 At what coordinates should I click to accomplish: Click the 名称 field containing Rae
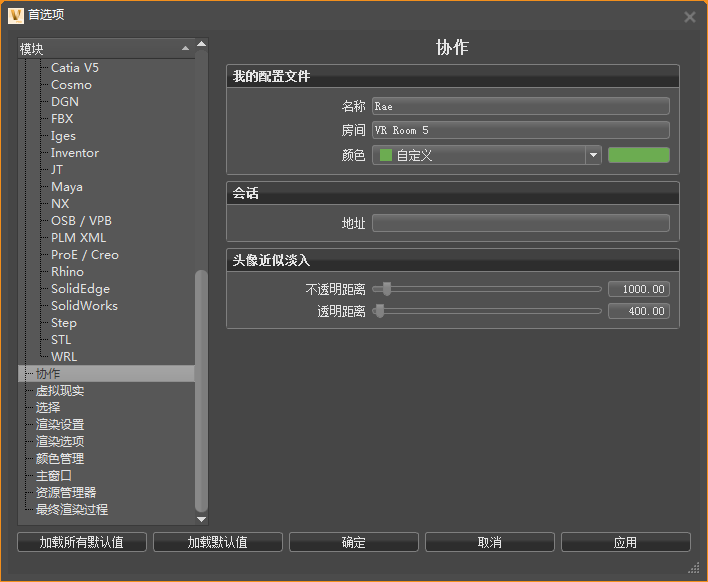[521, 107]
